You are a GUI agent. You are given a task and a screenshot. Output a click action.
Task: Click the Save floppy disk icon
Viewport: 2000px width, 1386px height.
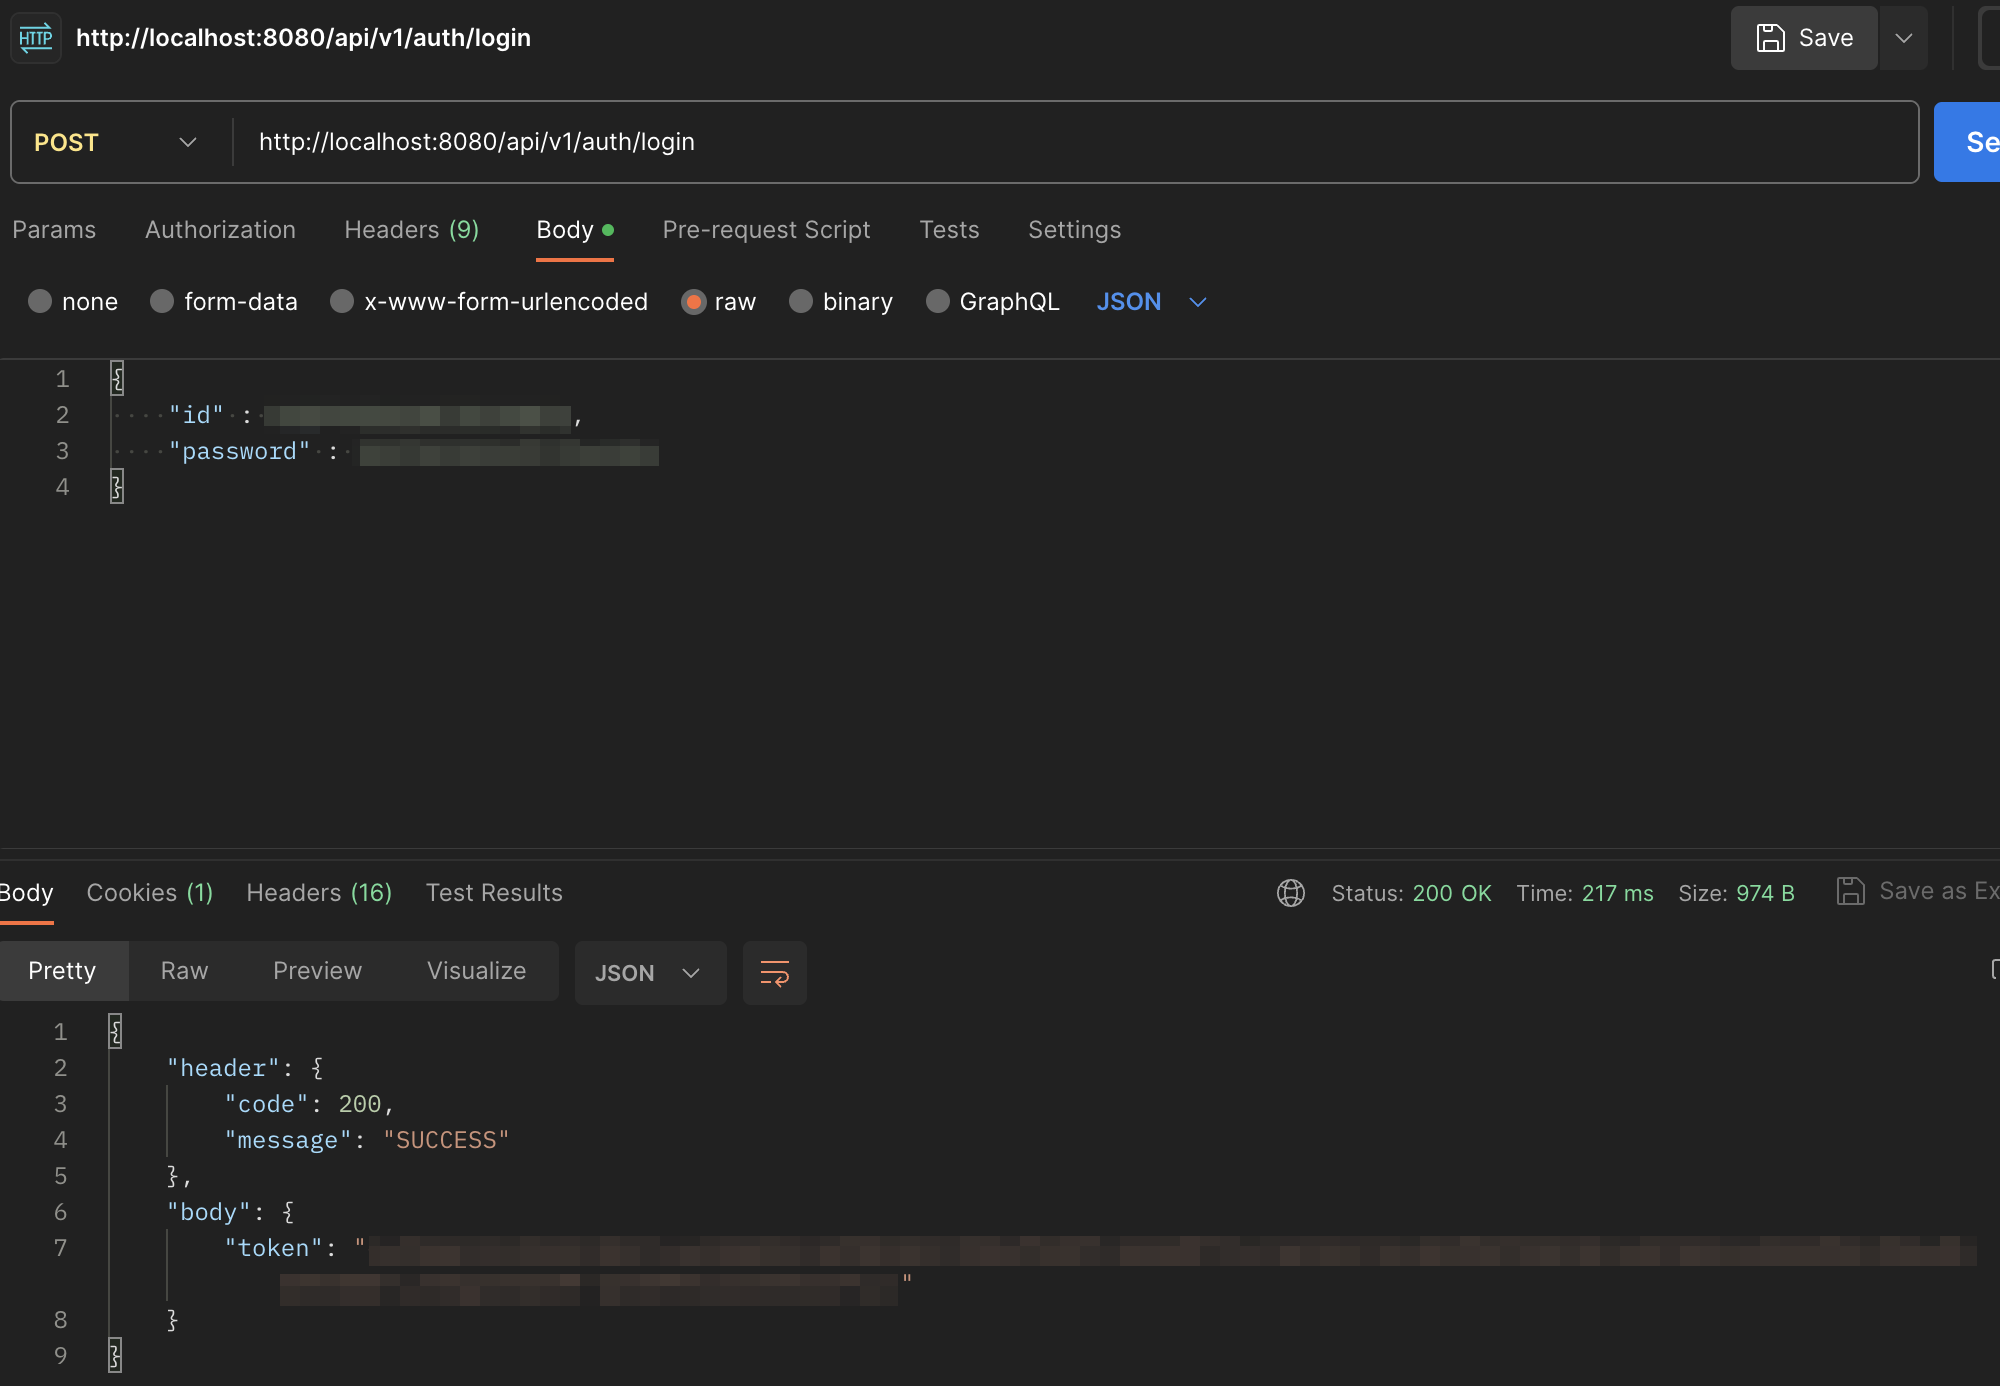pyautogui.click(x=1770, y=38)
